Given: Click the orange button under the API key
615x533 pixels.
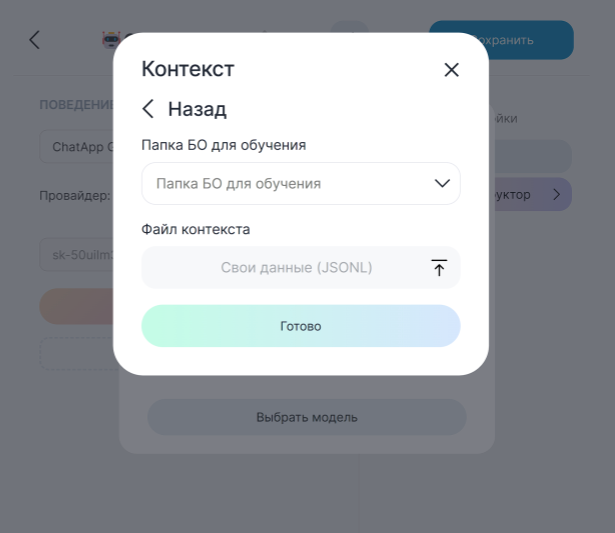Looking at the screenshot, I should pyautogui.click(x=77, y=306).
